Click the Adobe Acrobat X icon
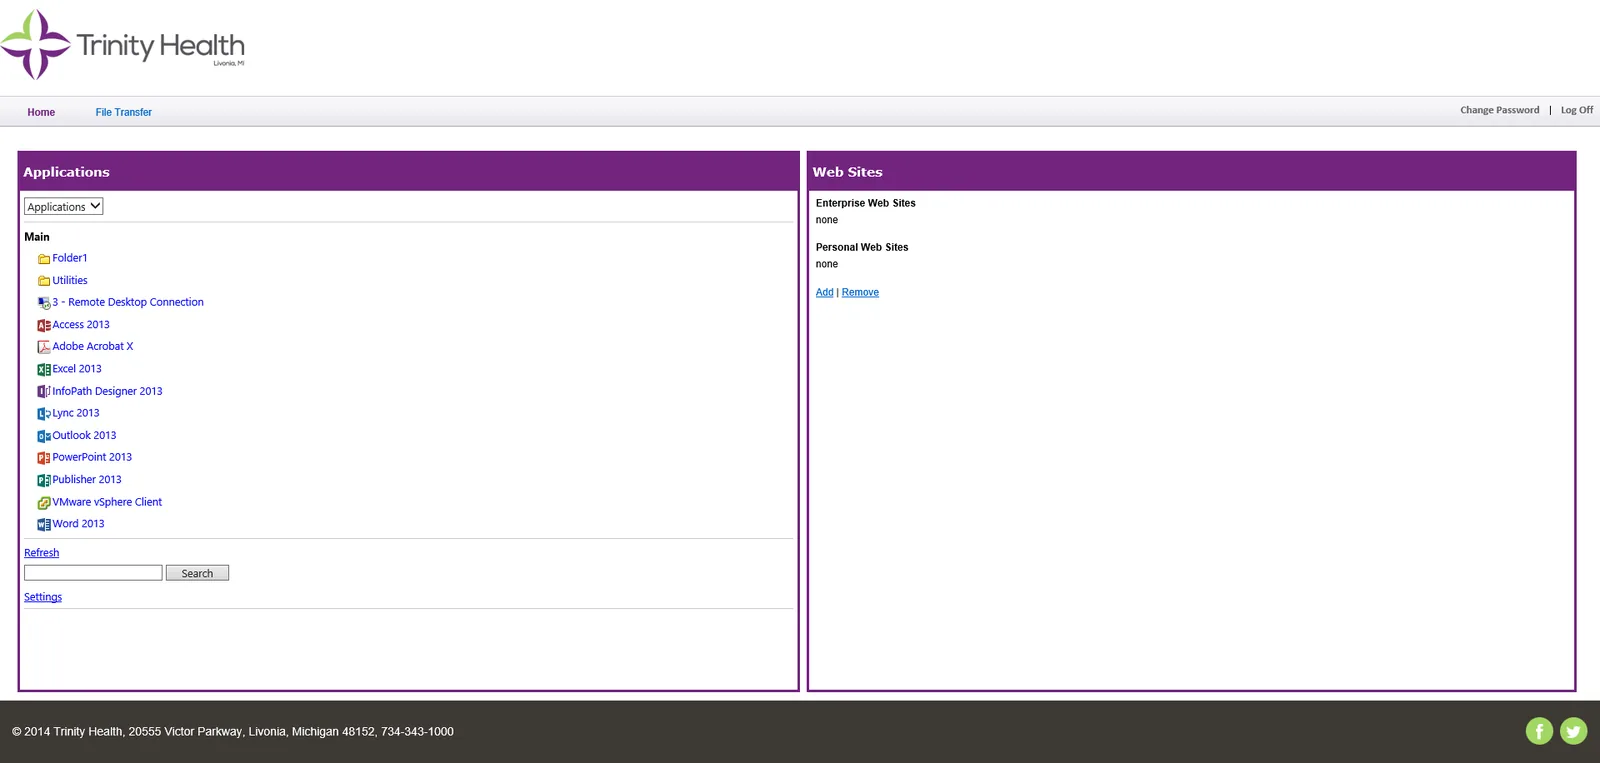Viewport: 1600px width, 763px height. (44, 347)
